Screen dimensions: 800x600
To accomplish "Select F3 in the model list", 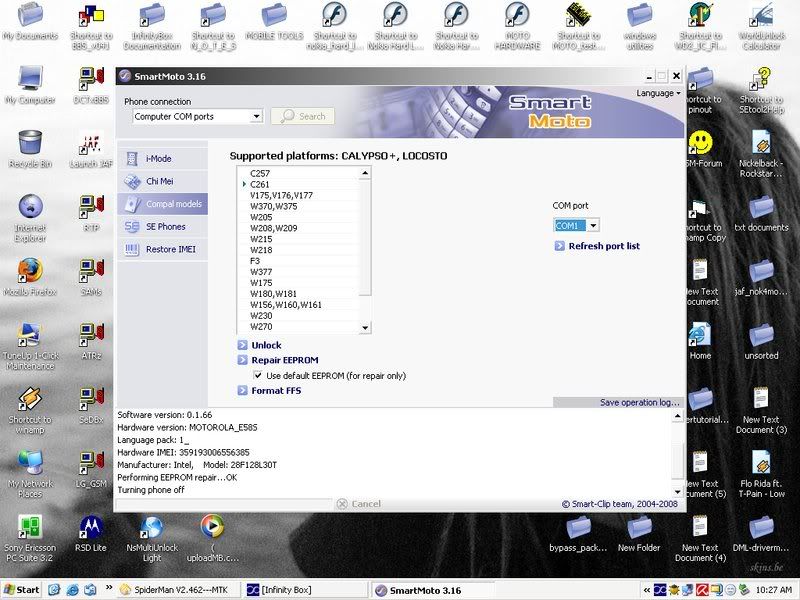I will [x=255, y=261].
